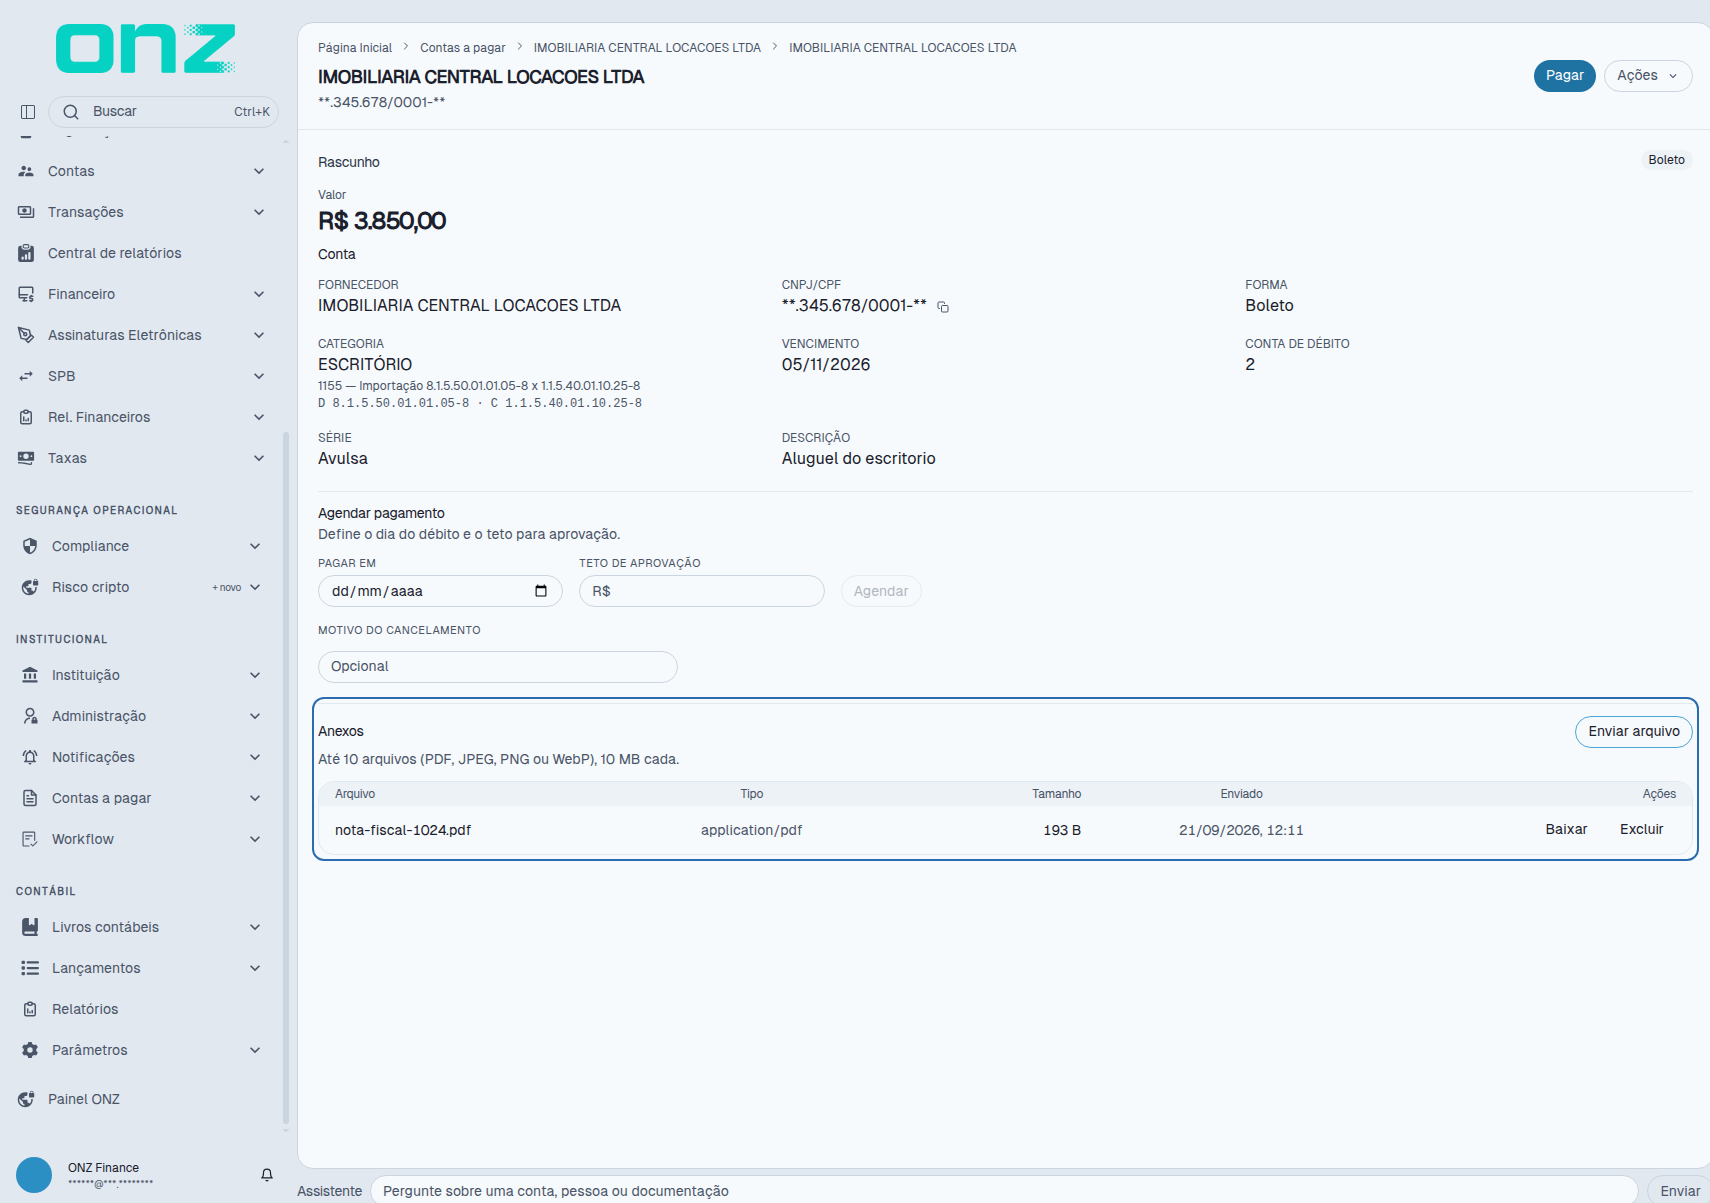1710x1203 pixels.
Task: Open notifications bell icon near ONZ Finance
Action: click(x=267, y=1175)
